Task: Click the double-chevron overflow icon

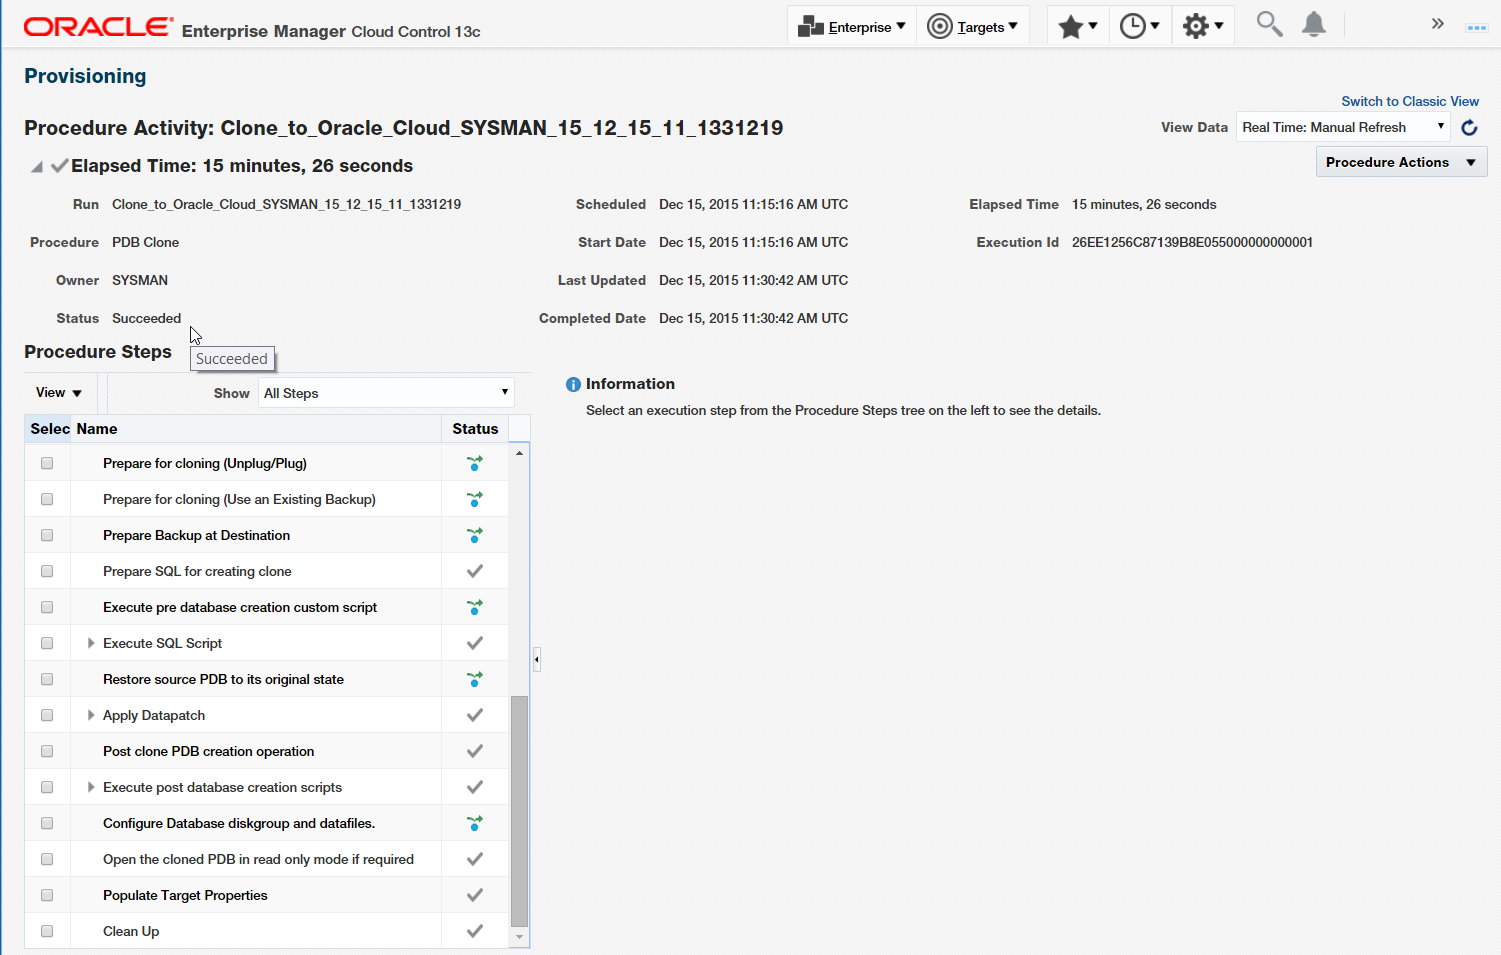Action: [1437, 24]
